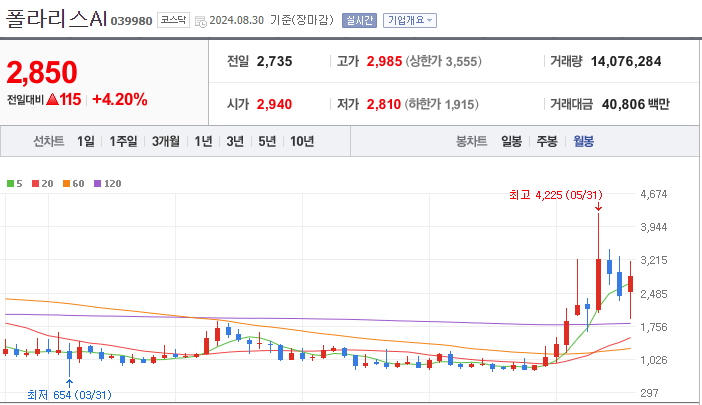Switch to the 주봉 candlestick chart
The width and height of the screenshot is (702, 405).
coord(547,141)
